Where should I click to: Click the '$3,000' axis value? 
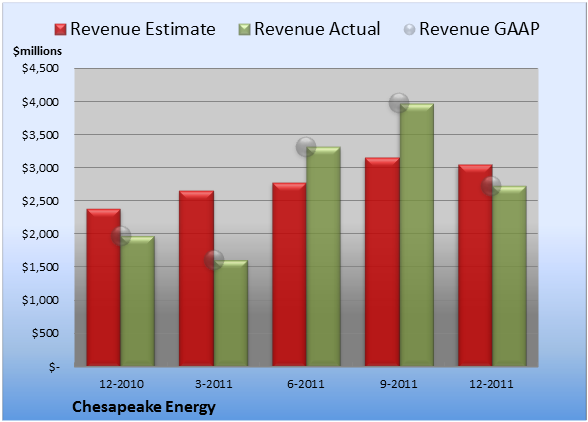[40, 168]
